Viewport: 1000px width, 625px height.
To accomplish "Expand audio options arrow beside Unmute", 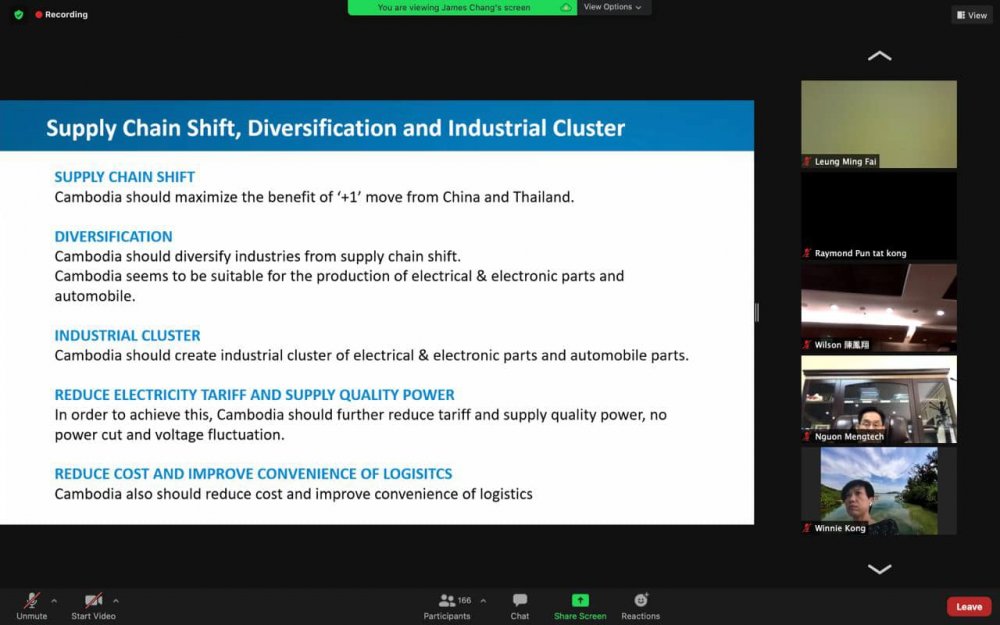I will pyautogui.click(x=54, y=601).
